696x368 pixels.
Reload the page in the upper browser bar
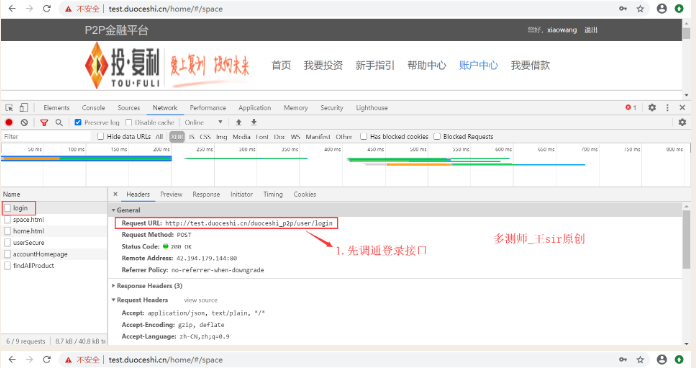[x=47, y=8]
